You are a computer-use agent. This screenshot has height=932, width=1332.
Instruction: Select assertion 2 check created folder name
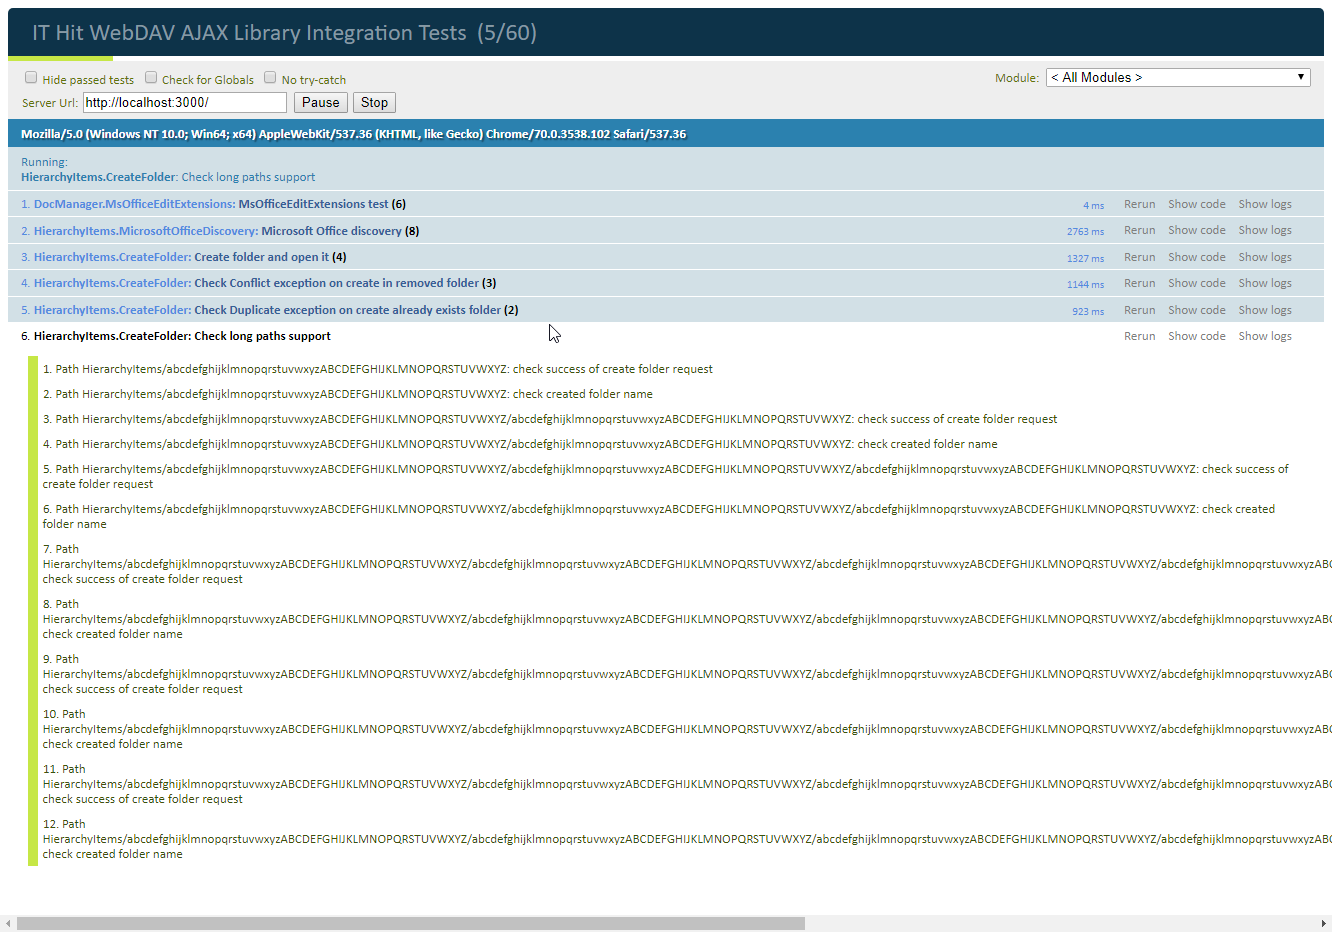coord(348,394)
